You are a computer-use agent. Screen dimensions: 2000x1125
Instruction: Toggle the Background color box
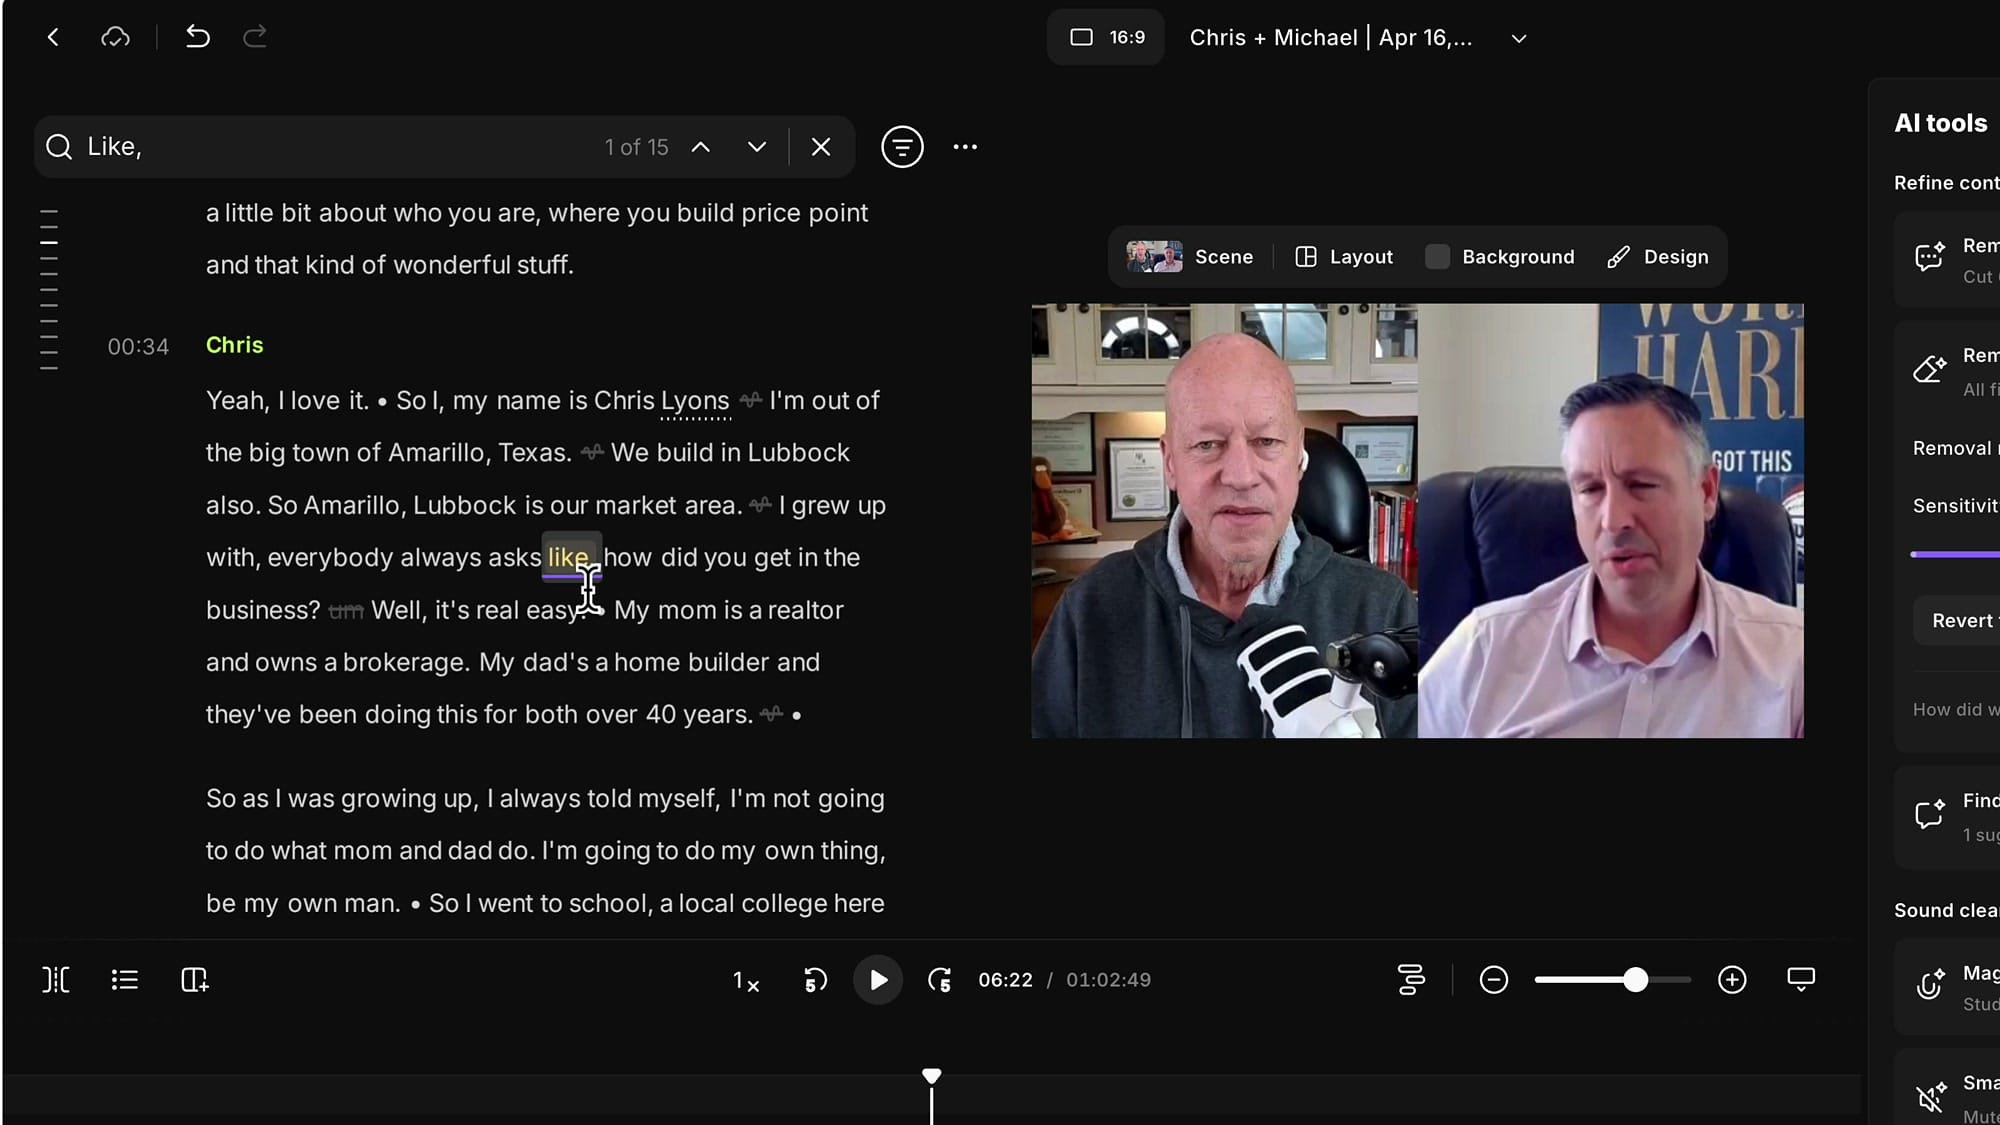point(1437,257)
